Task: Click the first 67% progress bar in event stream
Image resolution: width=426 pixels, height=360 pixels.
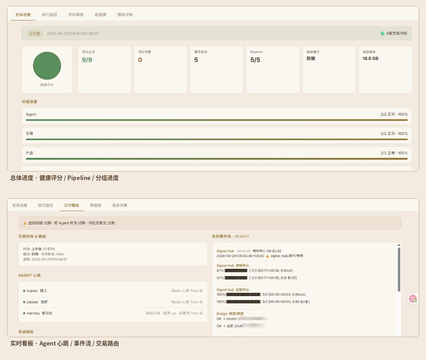Action: tap(236, 270)
